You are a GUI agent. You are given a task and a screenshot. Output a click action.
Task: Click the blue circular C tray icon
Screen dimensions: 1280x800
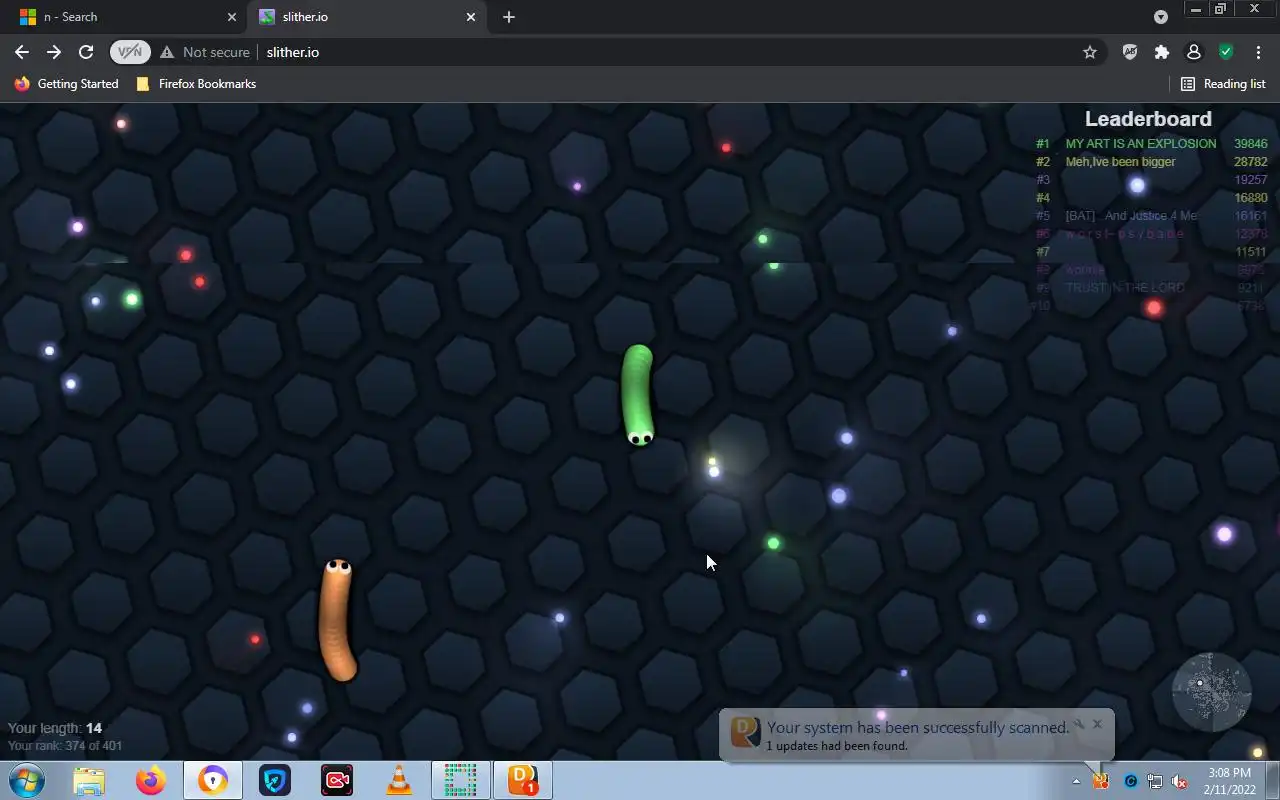pos(1131,781)
